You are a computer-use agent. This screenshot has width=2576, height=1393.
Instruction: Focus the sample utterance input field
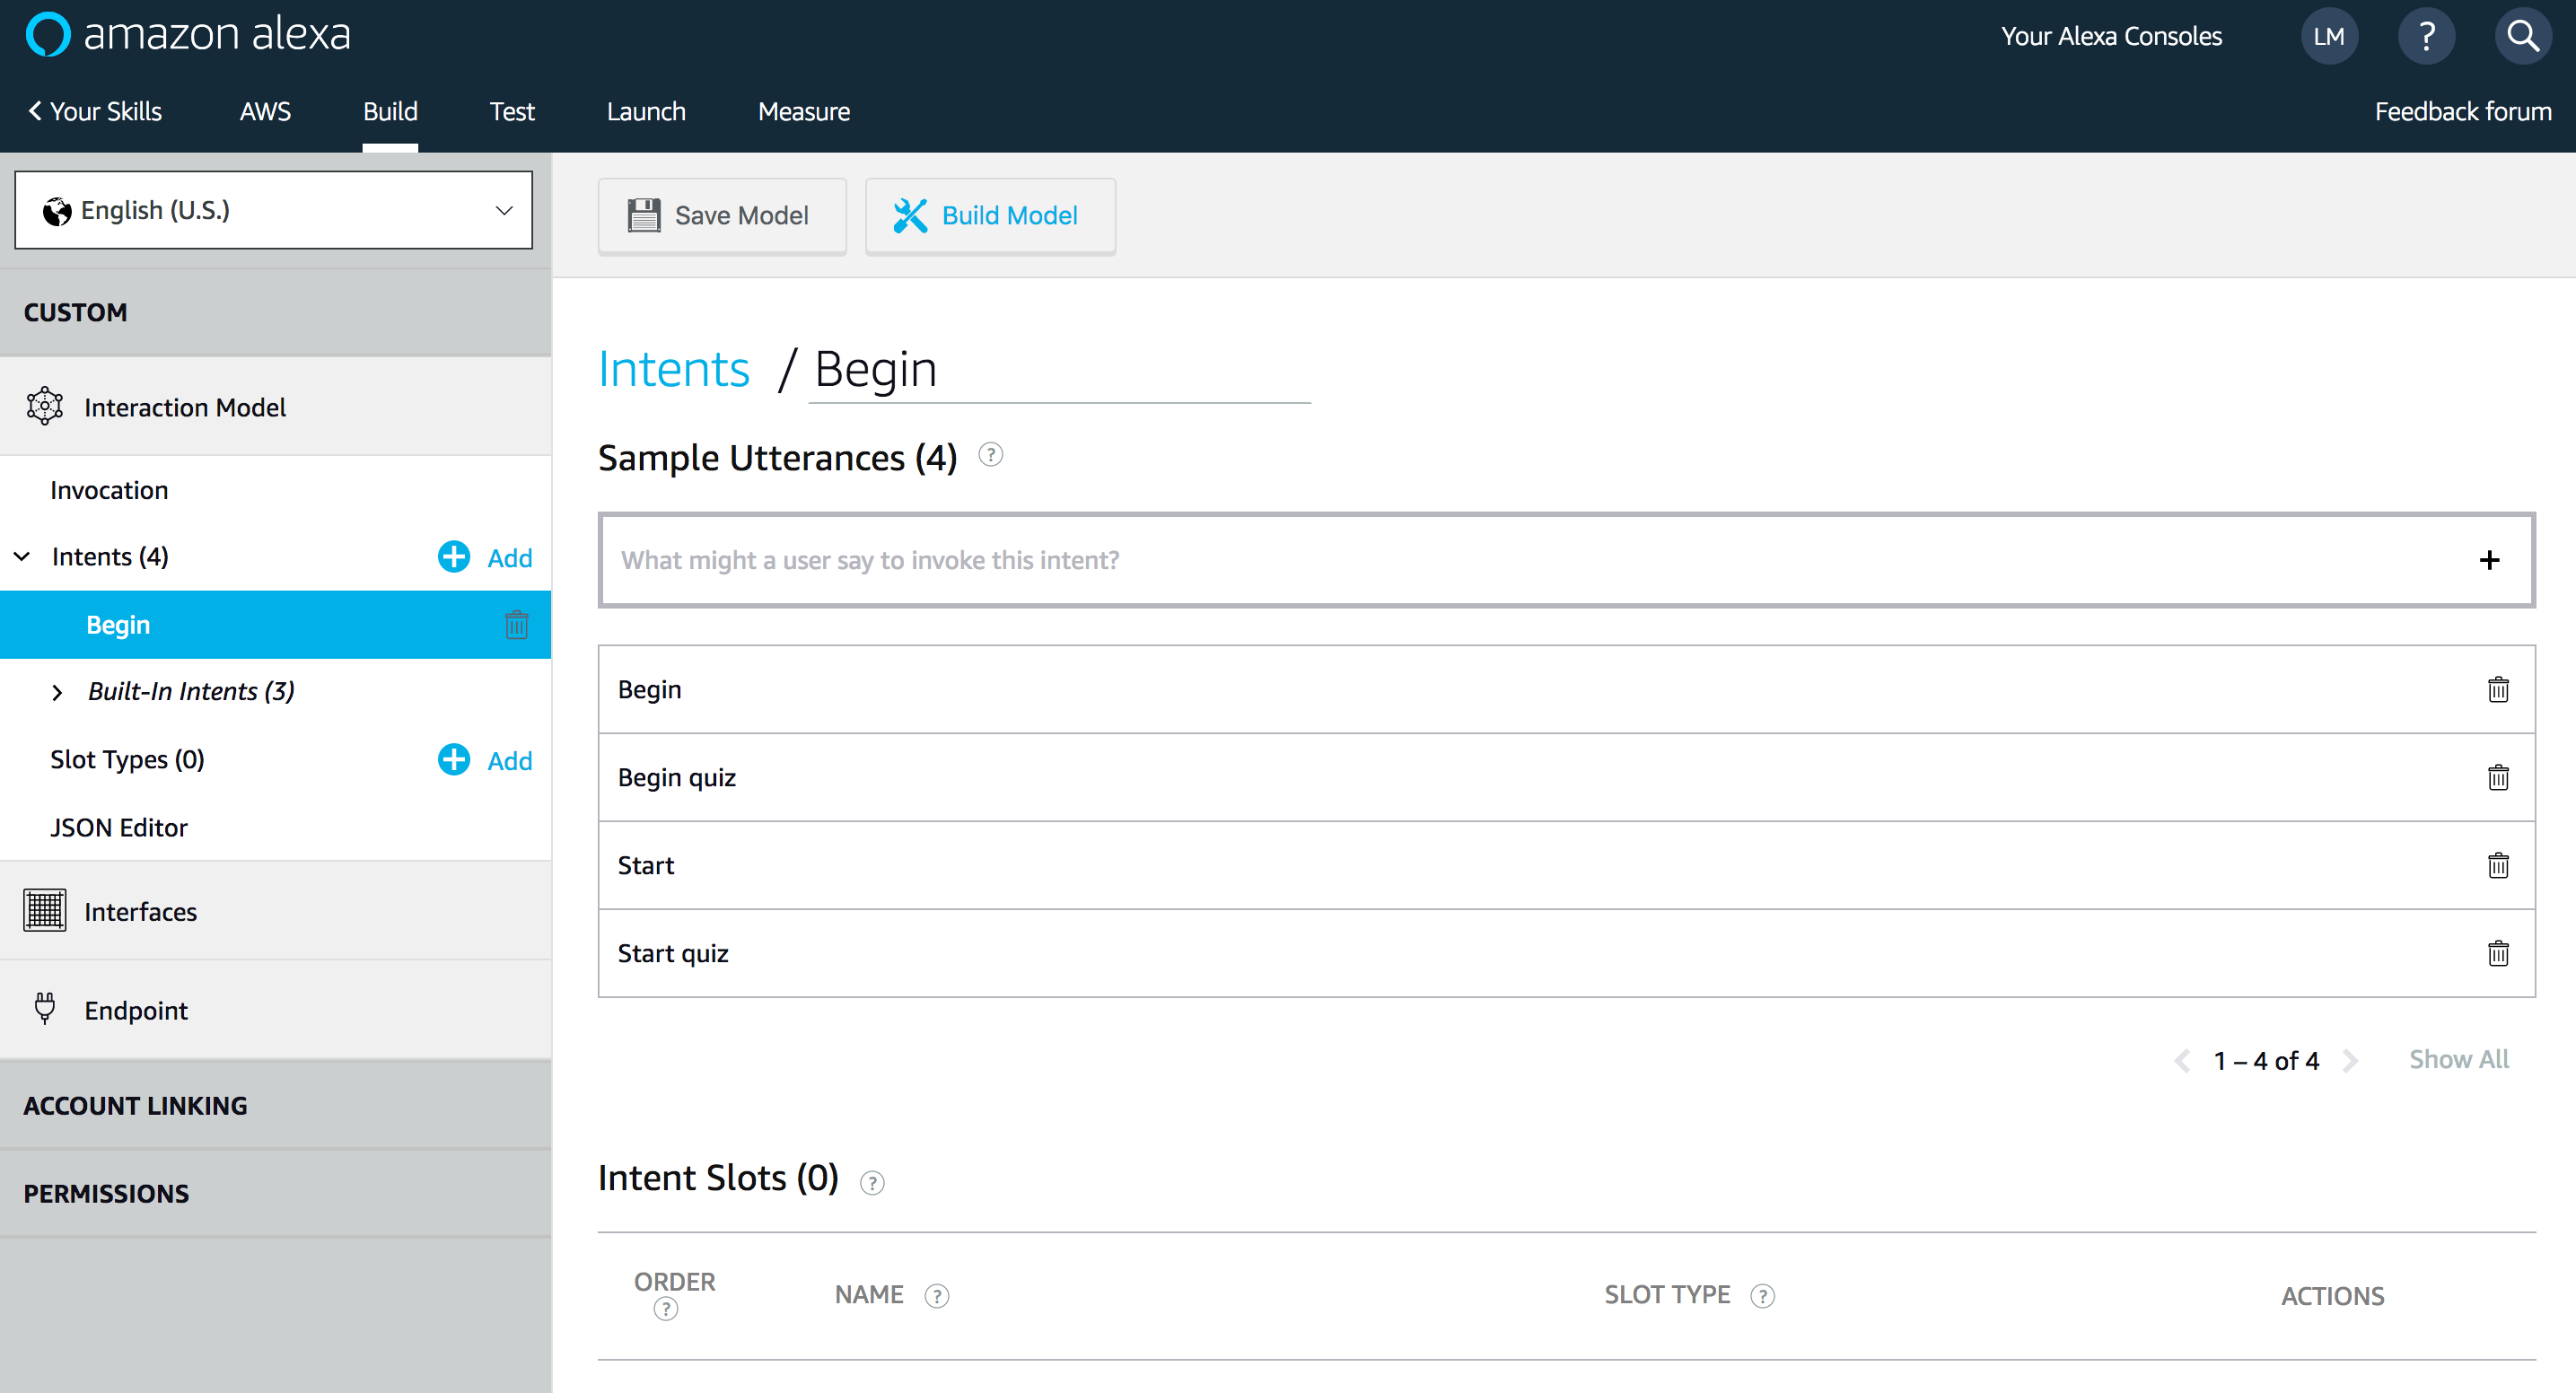tap(1566, 560)
